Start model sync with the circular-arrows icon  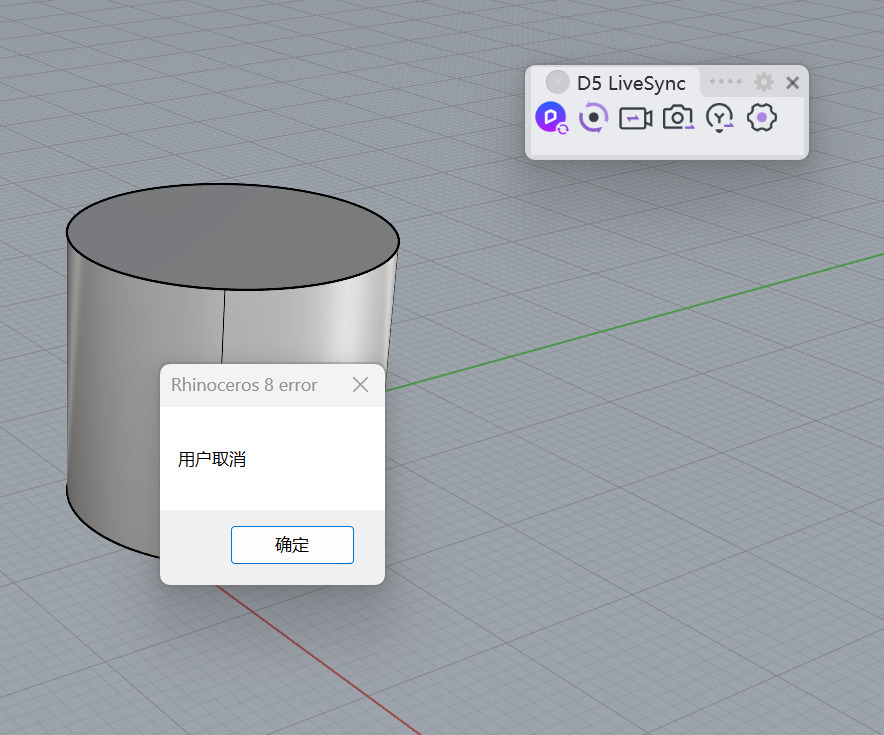coord(594,117)
